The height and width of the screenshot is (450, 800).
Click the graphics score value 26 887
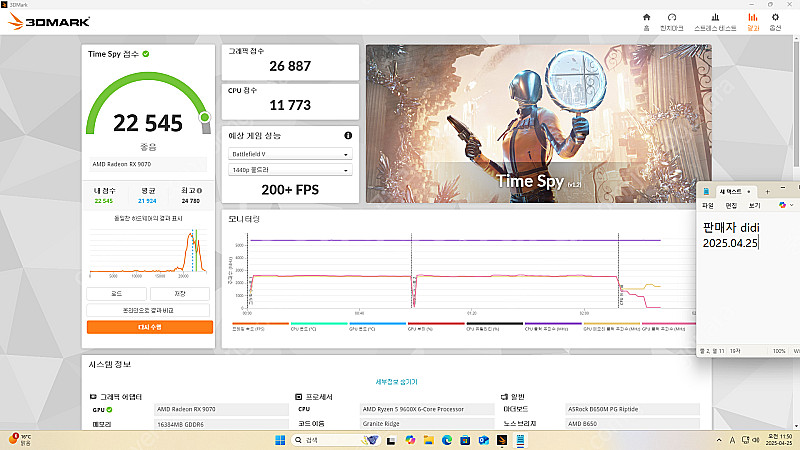(290, 66)
